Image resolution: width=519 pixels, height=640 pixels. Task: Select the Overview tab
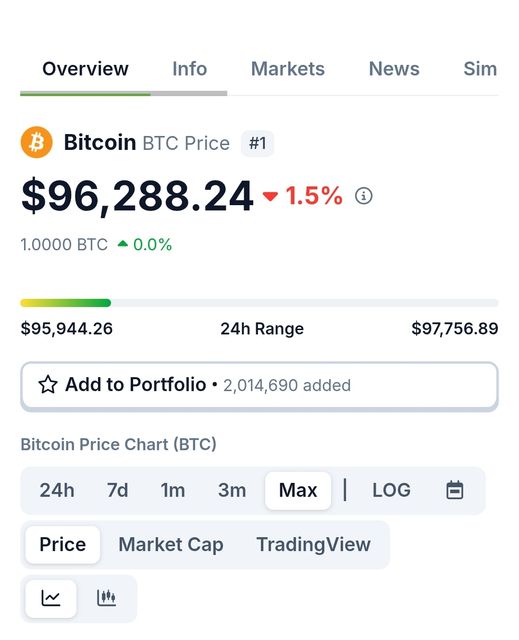coord(85,69)
